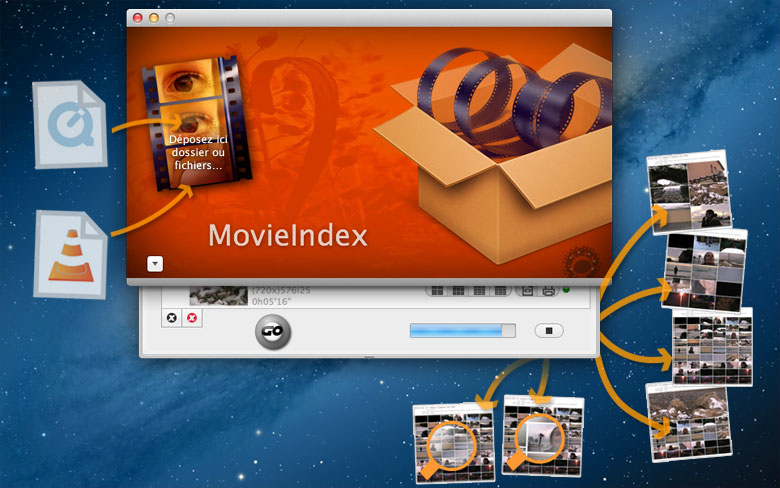Click the "(720x)576i25" format text
780x488 pixels.
click(281, 291)
